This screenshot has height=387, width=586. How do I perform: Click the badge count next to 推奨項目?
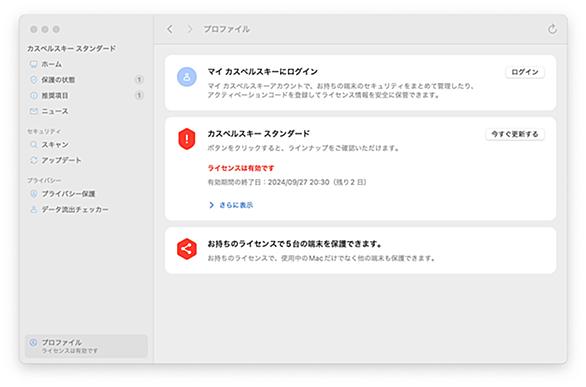click(x=139, y=95)
